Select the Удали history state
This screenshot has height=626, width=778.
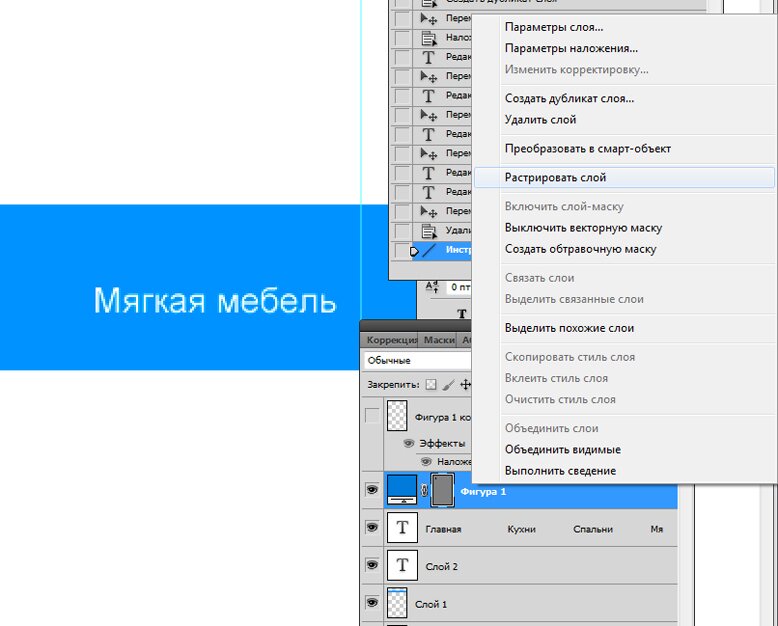442,231
